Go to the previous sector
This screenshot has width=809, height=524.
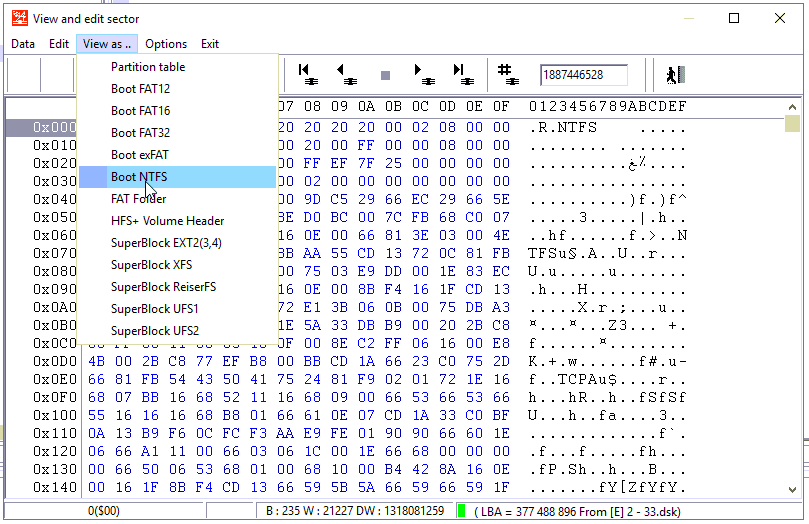click(x=346, y=75)
